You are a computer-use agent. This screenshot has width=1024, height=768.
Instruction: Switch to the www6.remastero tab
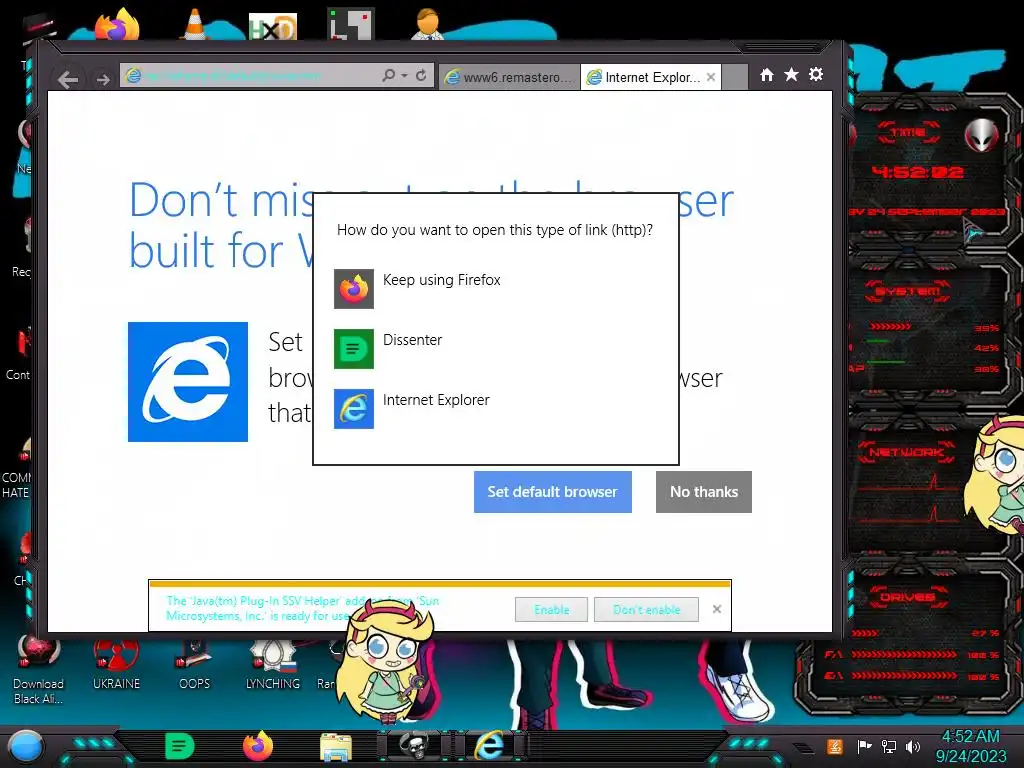pyautogui.click(x=509, y=77)
